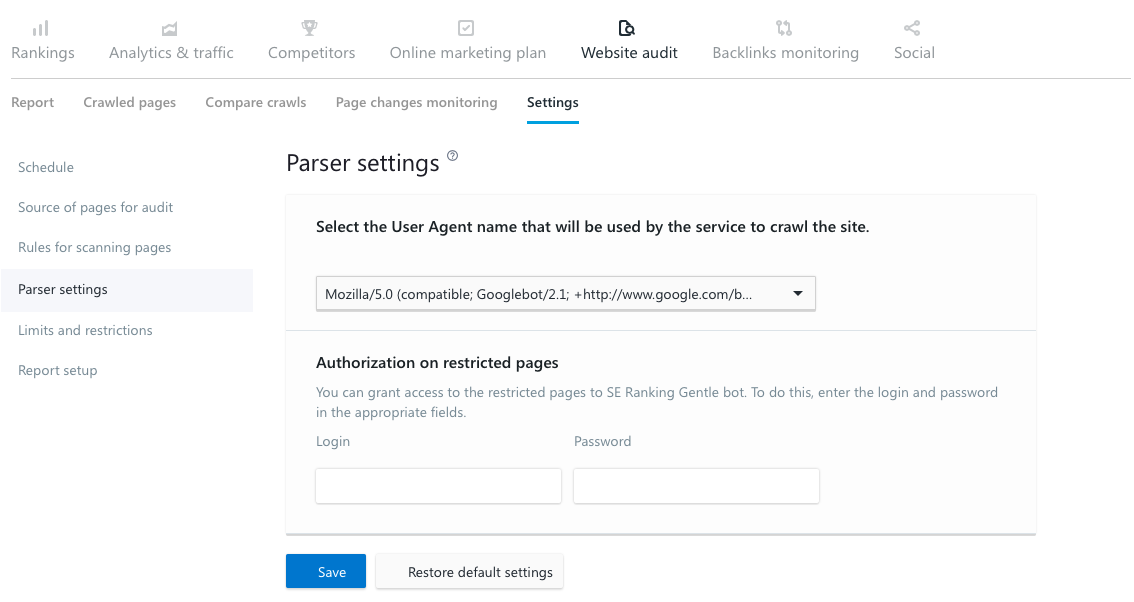Open the help icon beside Parser settings
The image size is (1134, 602).
[x=453, y=156]
